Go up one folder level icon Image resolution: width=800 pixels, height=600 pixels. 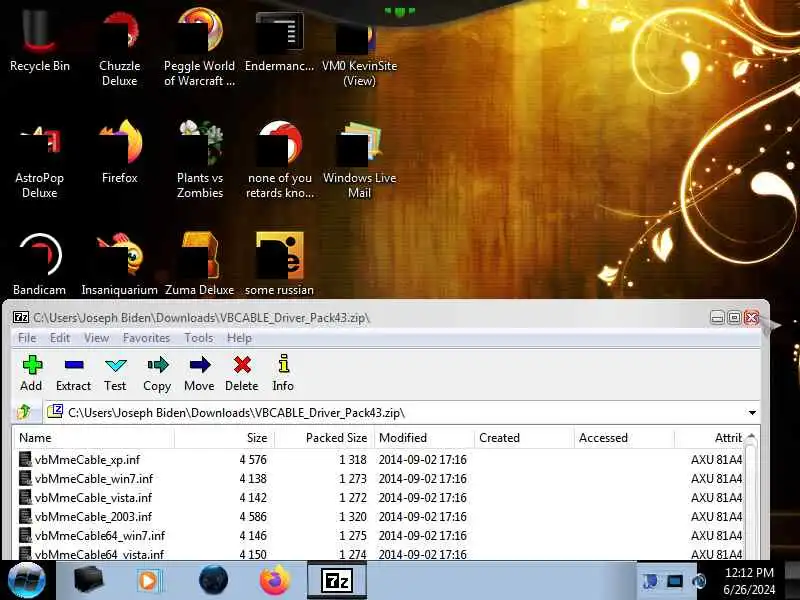(x=24, y=412)
